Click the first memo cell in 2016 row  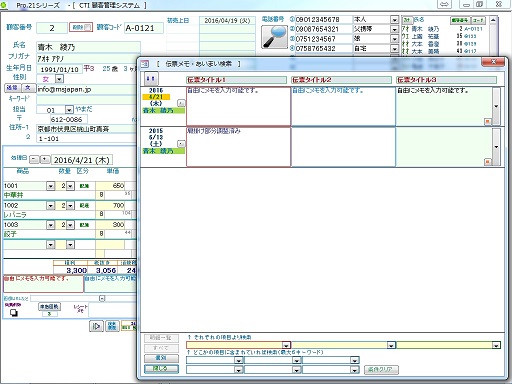point(238,106)
